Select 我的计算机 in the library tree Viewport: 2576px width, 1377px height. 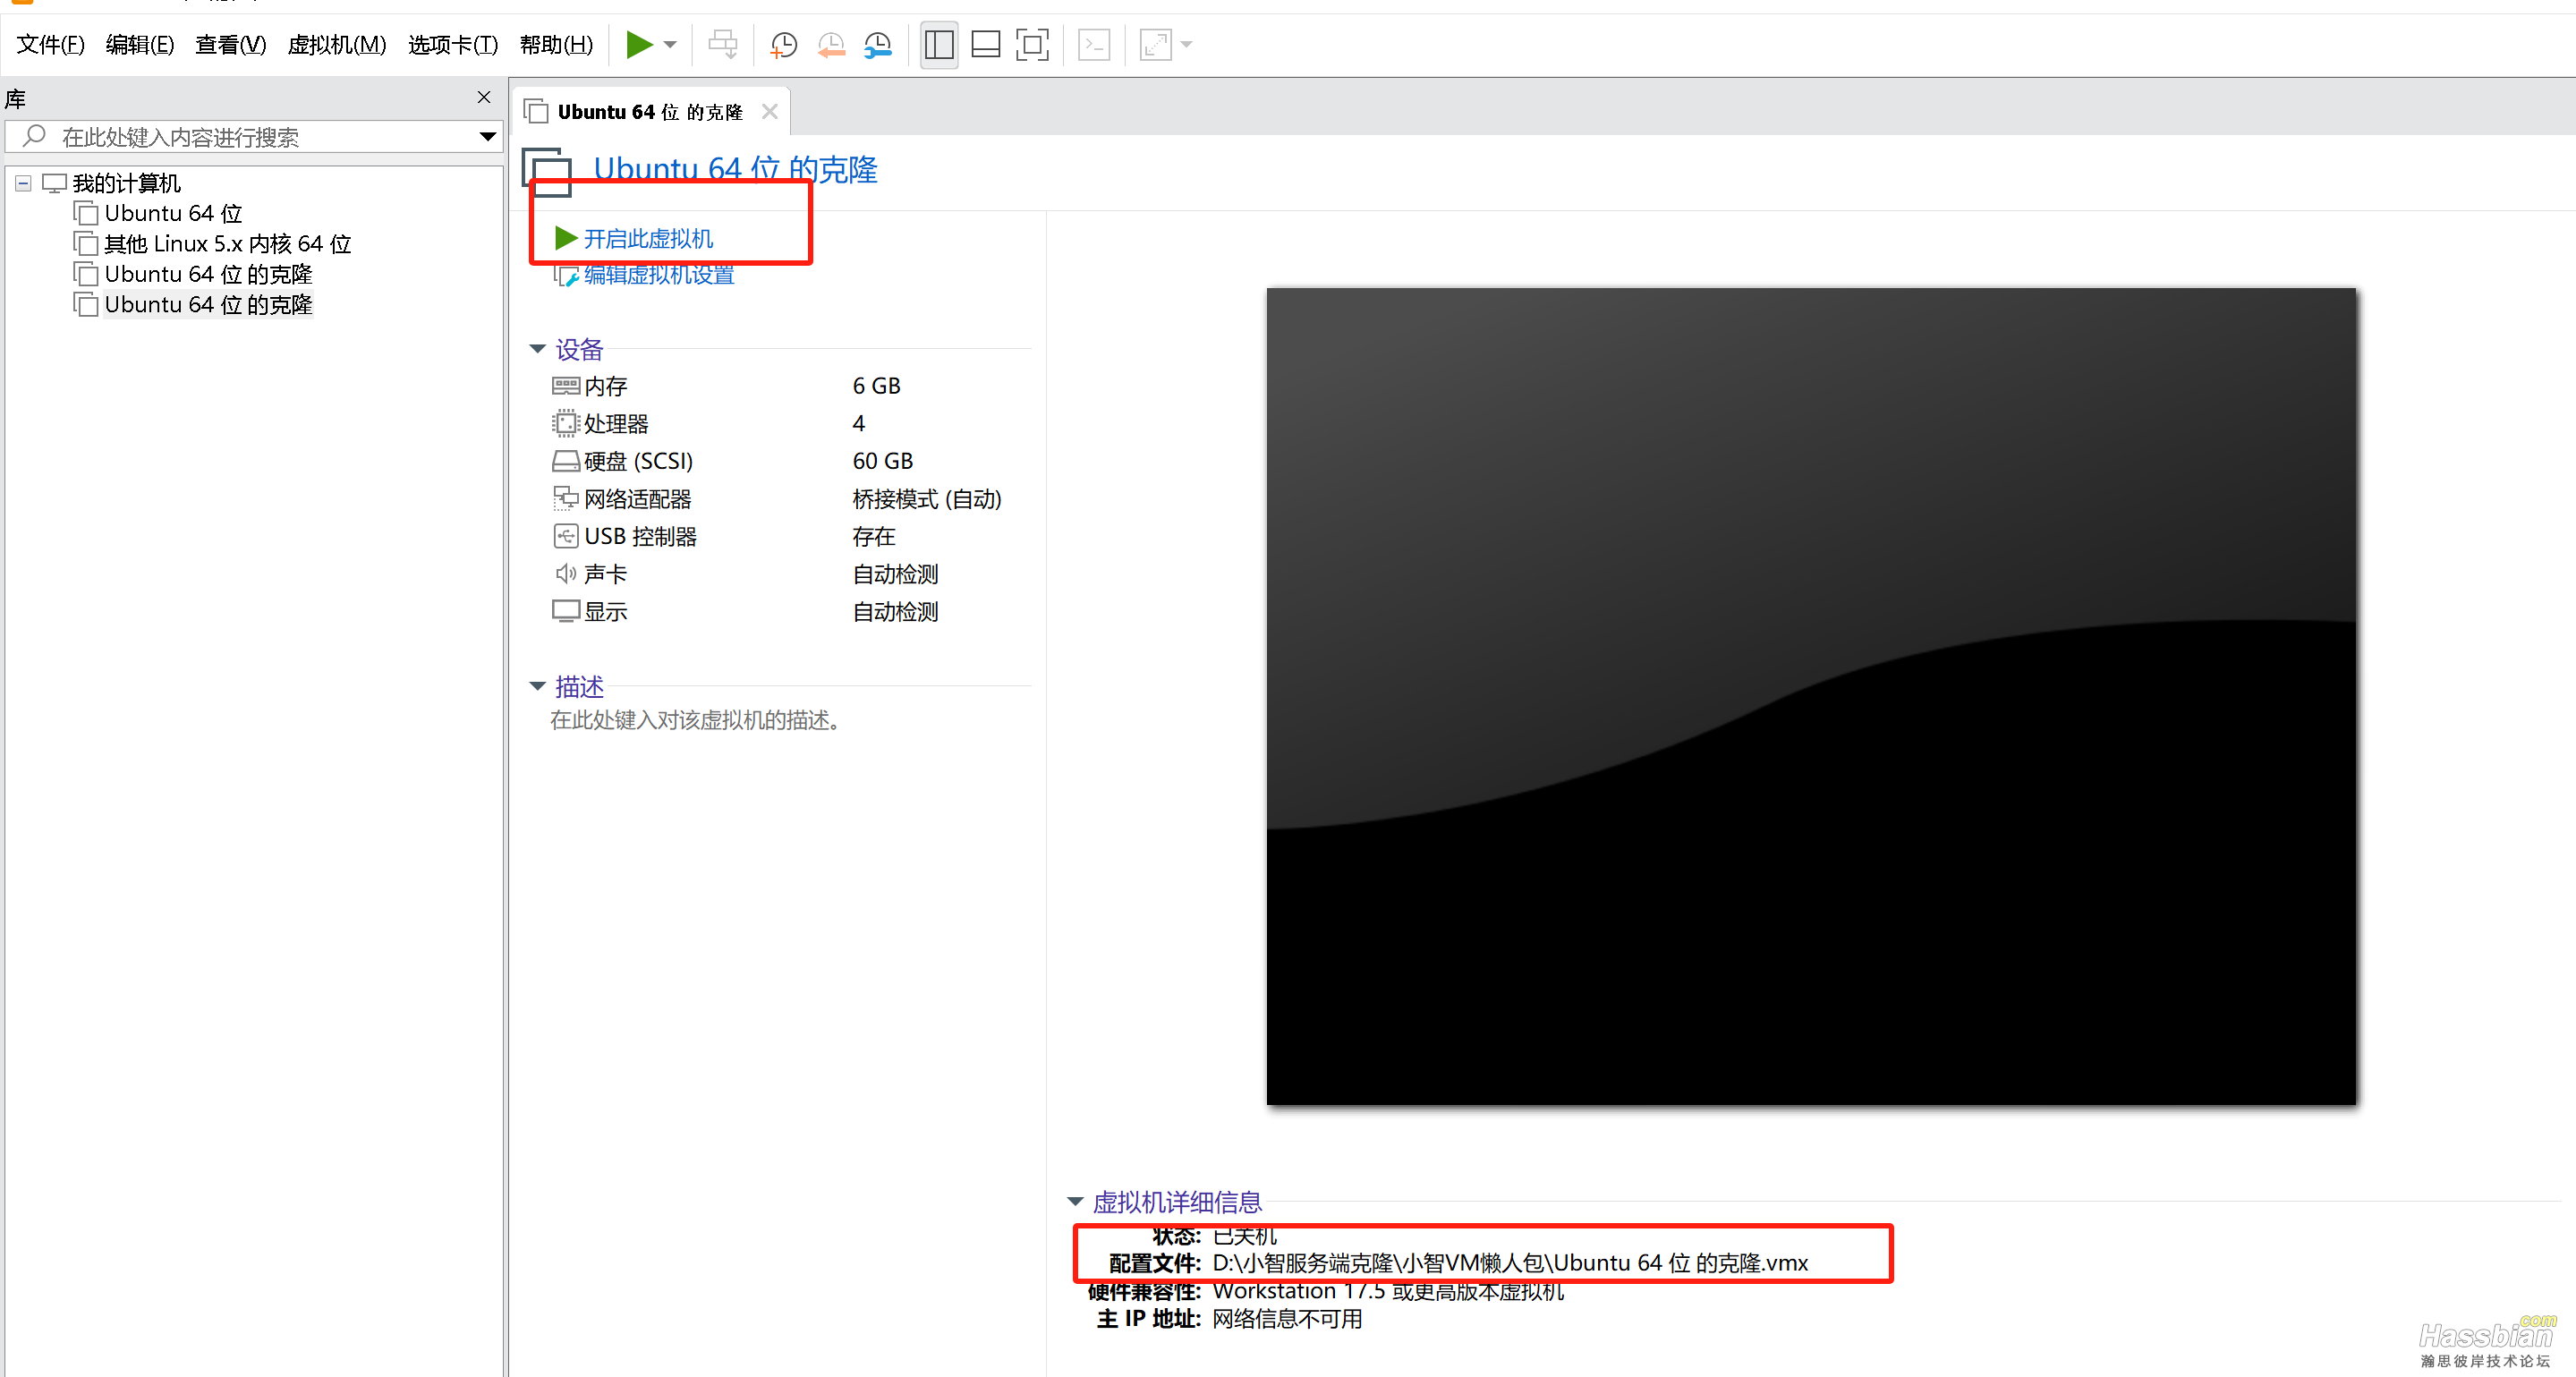126,183
